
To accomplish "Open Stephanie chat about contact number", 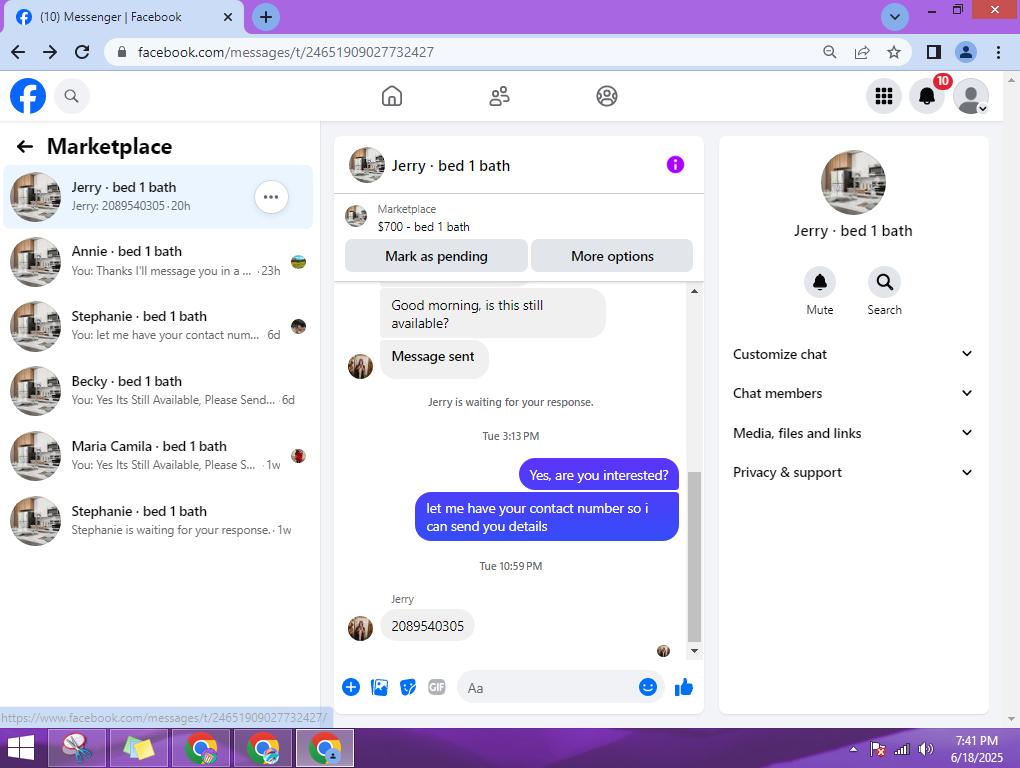I will [x=158, y=326].
